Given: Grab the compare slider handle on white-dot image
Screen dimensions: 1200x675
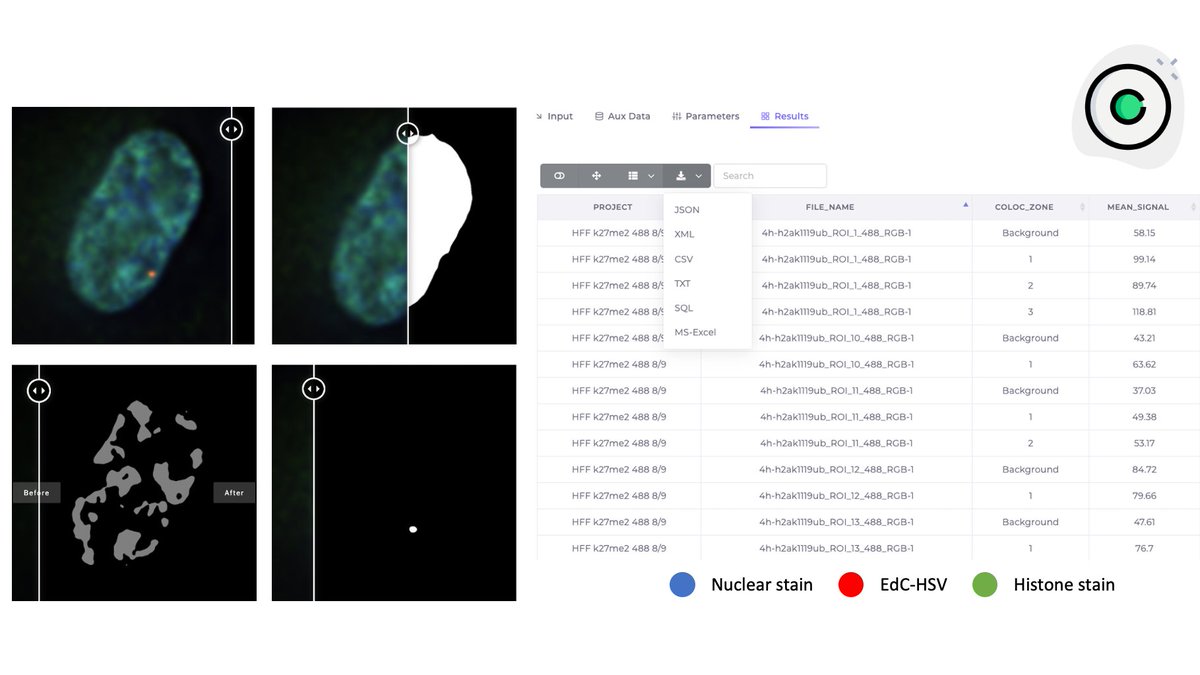Looking at the screenshot, I should point(313,388).
